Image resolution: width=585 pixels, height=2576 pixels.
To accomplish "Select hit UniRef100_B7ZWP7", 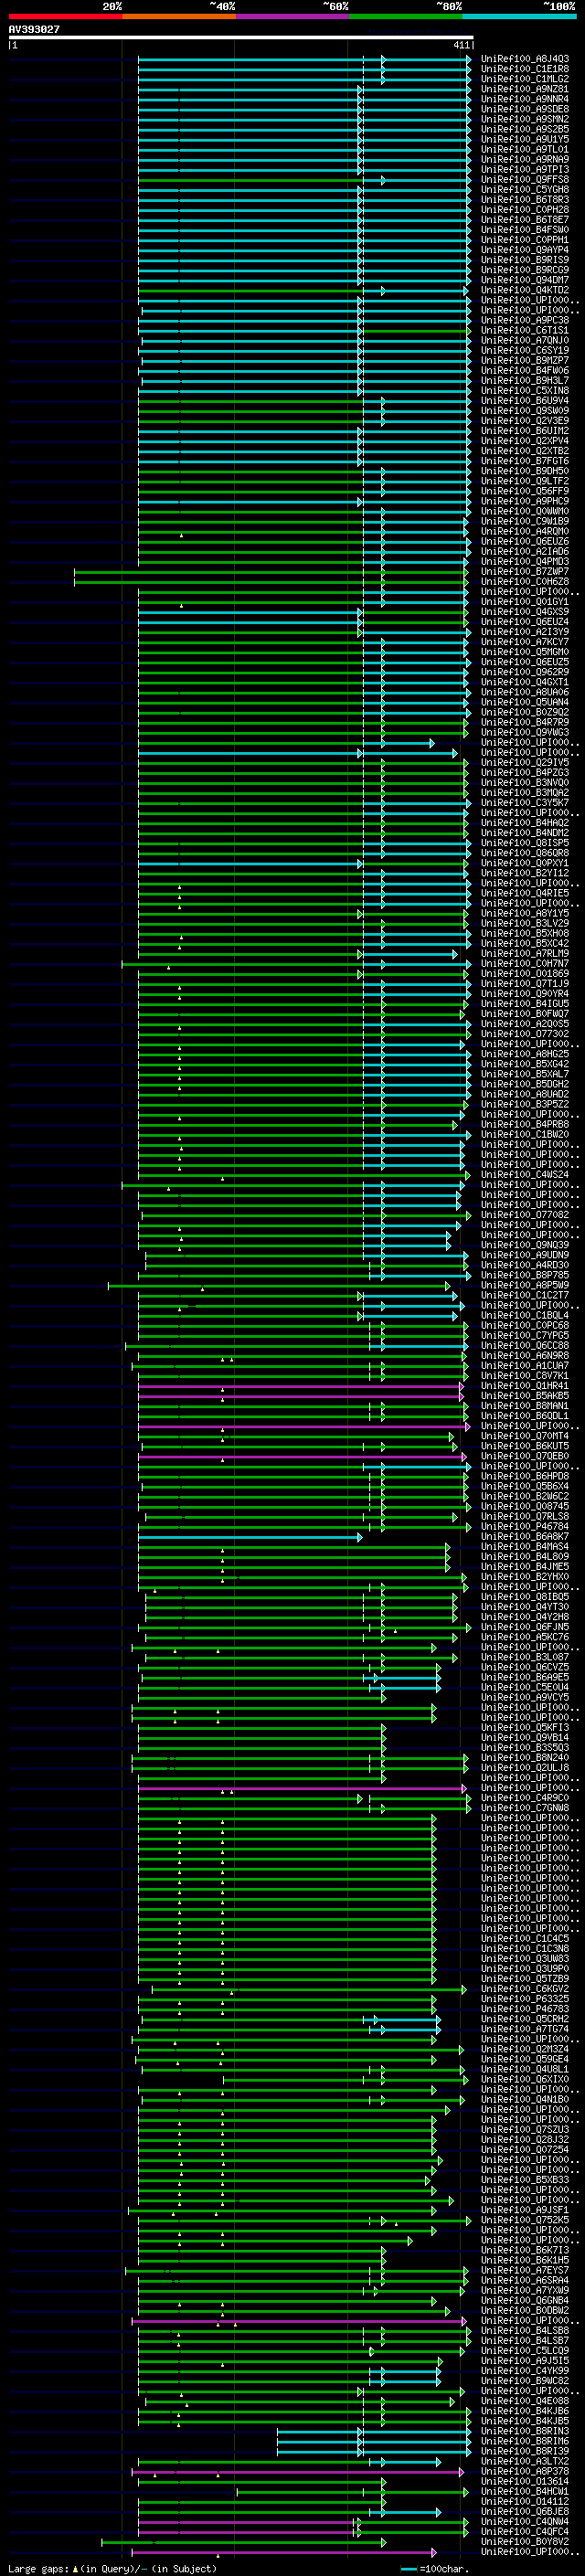I will [525, 572].
